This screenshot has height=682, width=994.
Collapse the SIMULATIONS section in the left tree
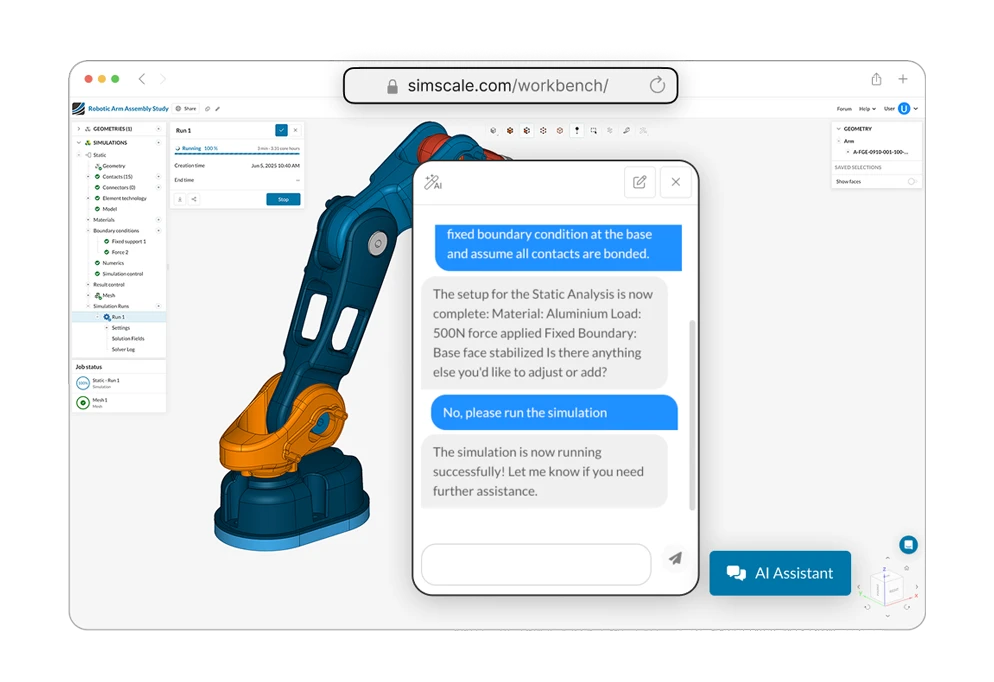(77, 142)
